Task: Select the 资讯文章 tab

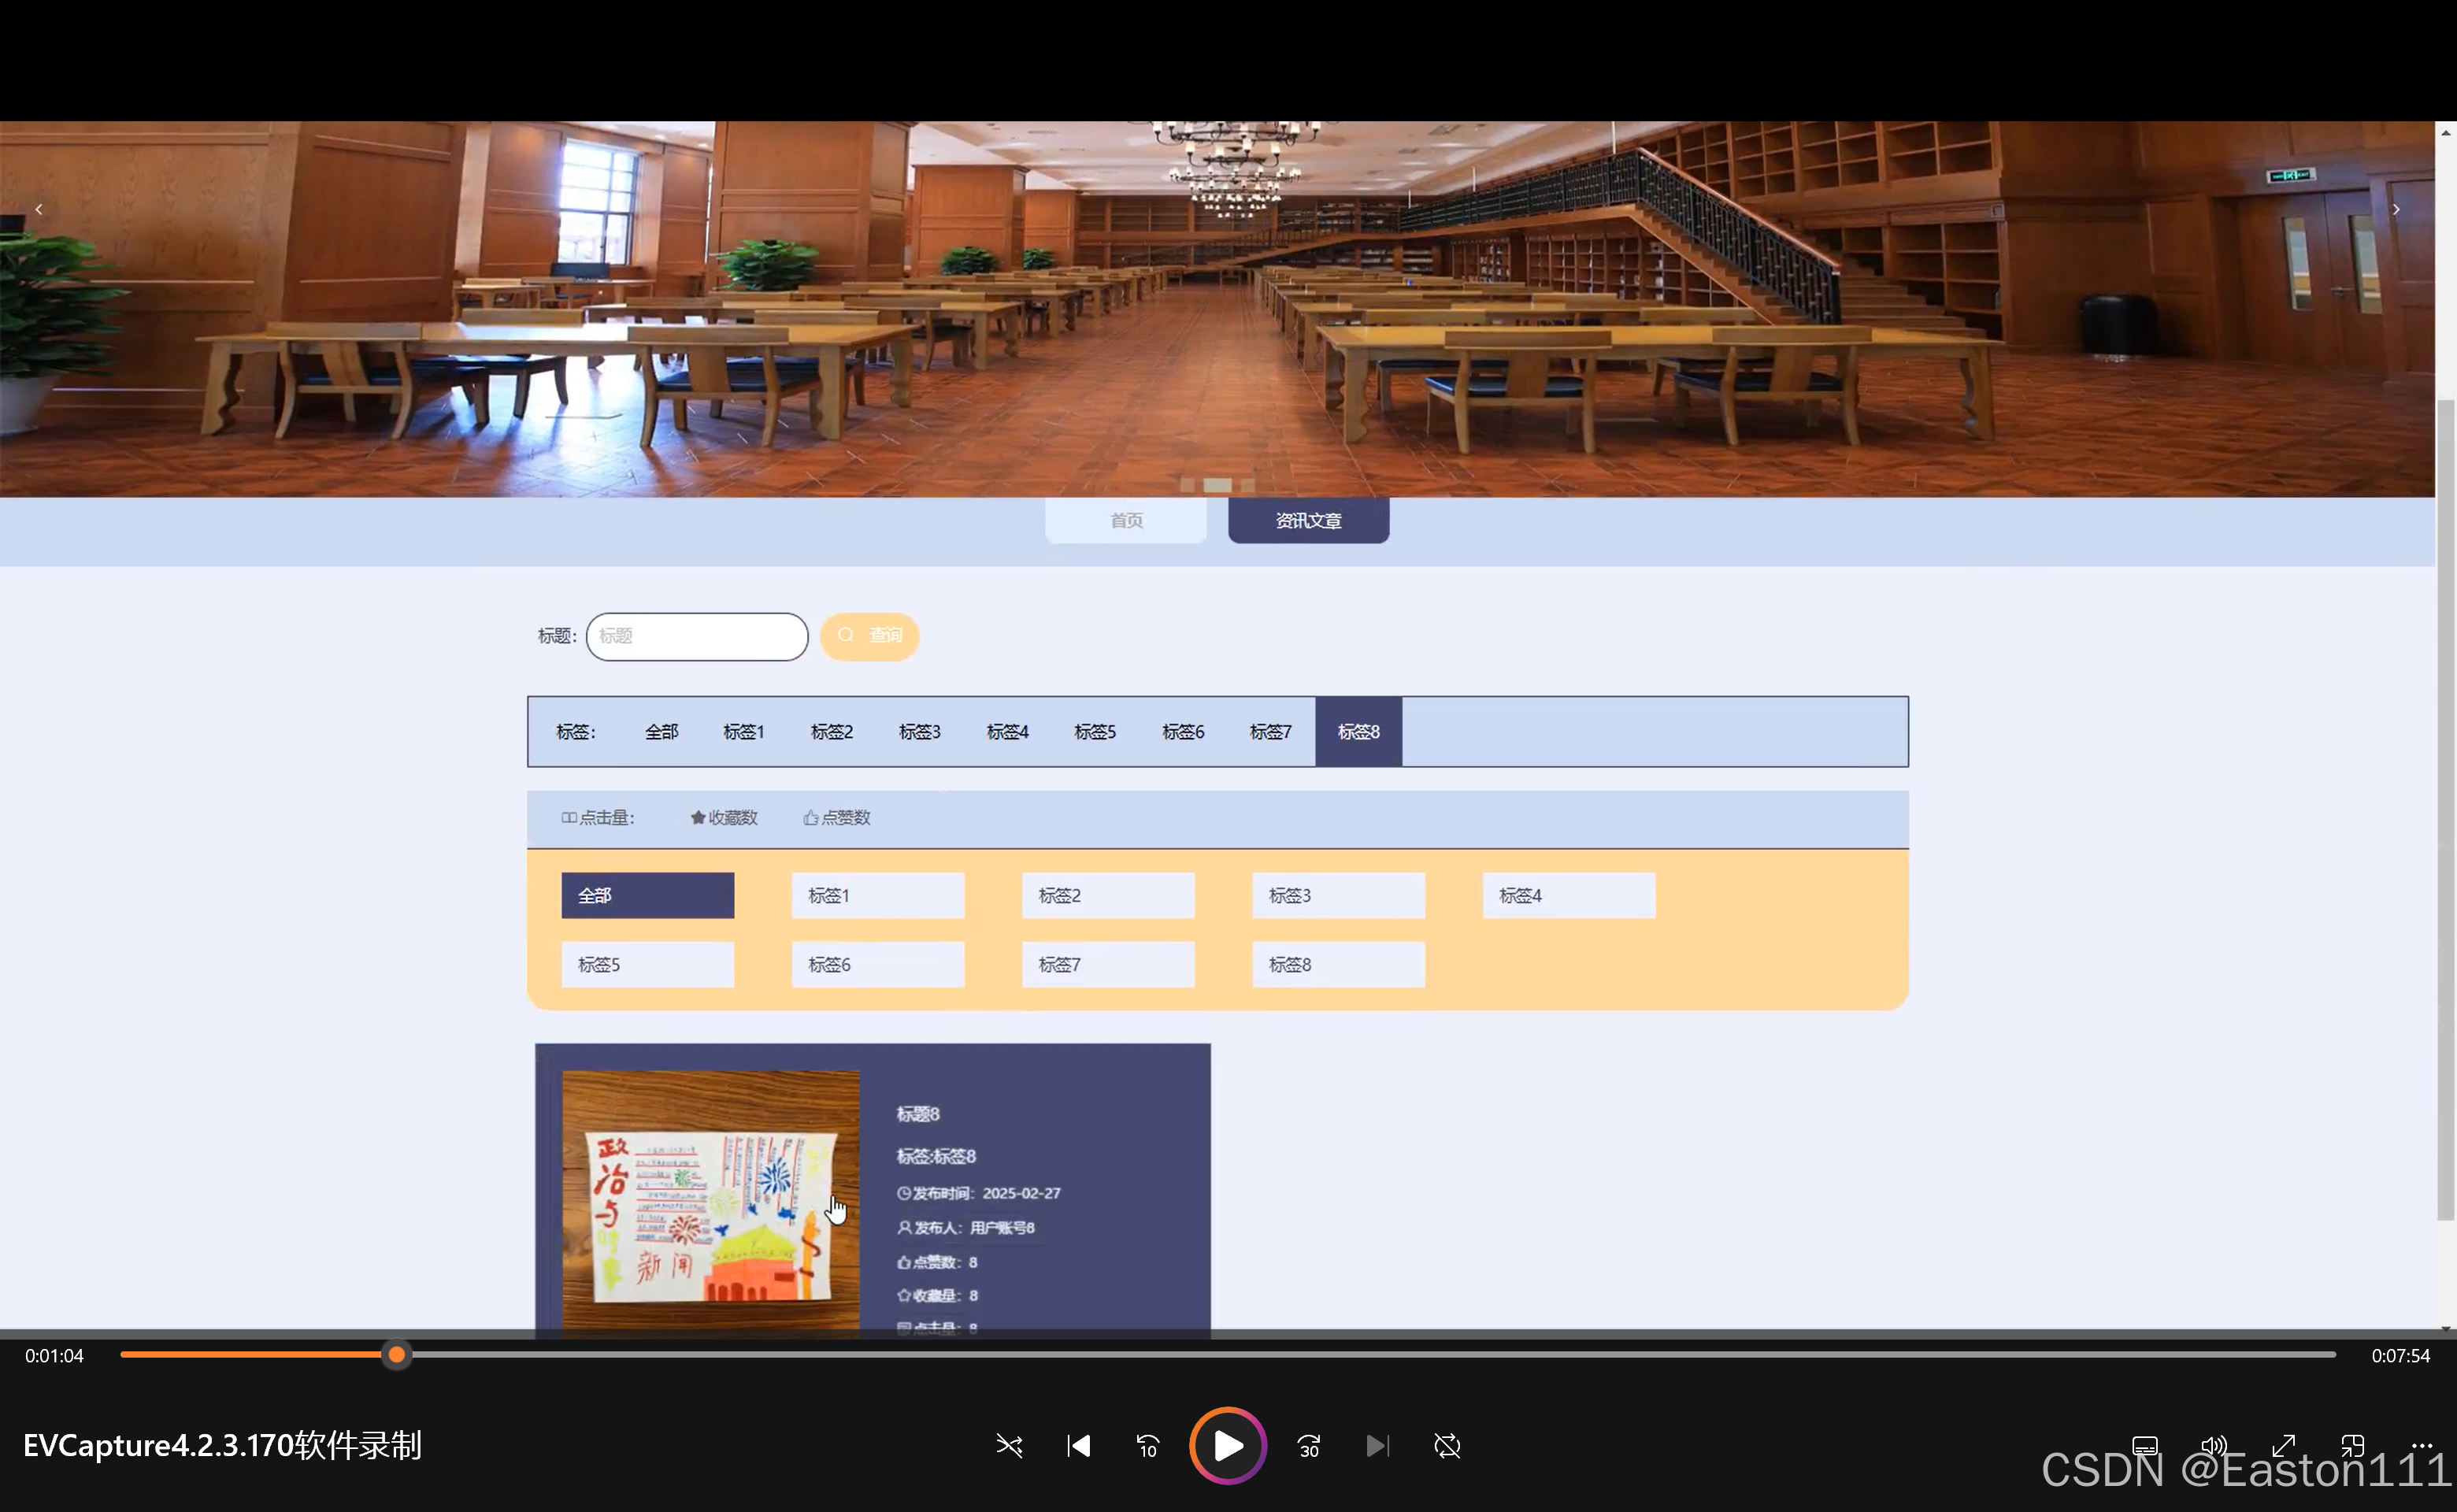Action: point(1307,520)
